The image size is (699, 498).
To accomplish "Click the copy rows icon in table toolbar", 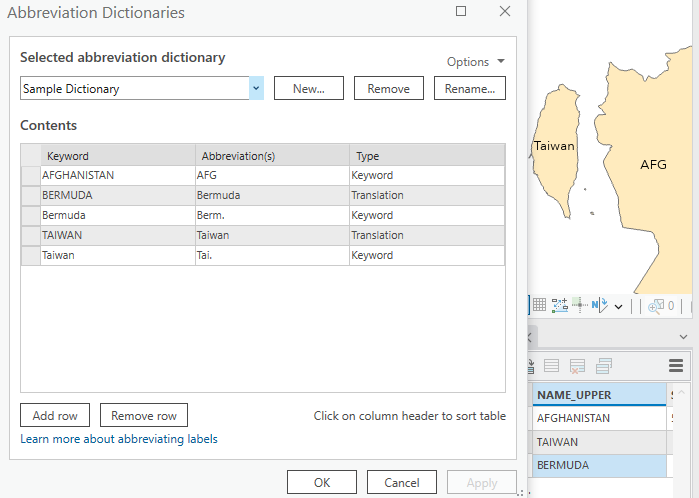I will (604, 366).
